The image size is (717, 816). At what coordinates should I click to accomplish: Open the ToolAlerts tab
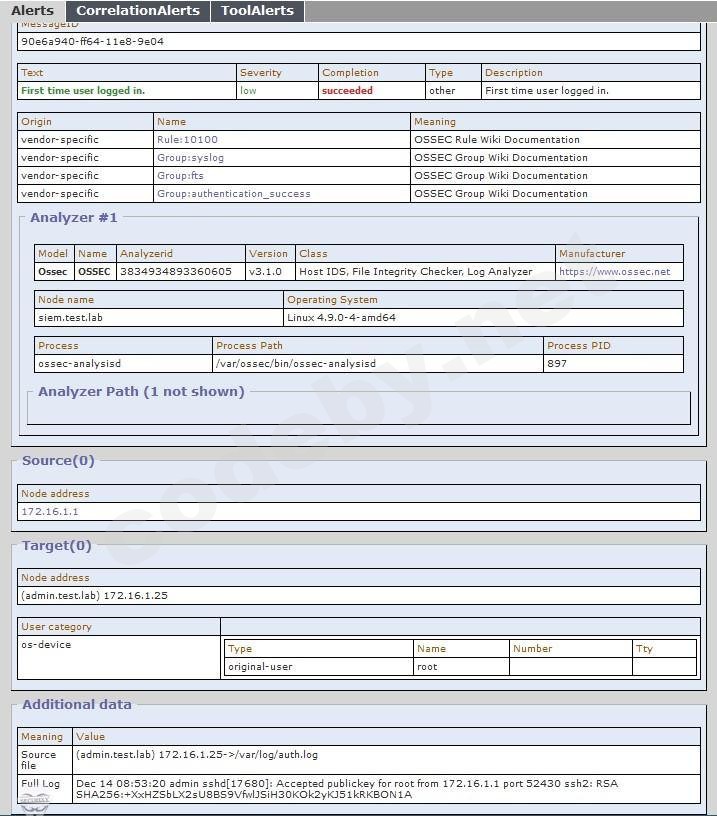pos(257,11)
